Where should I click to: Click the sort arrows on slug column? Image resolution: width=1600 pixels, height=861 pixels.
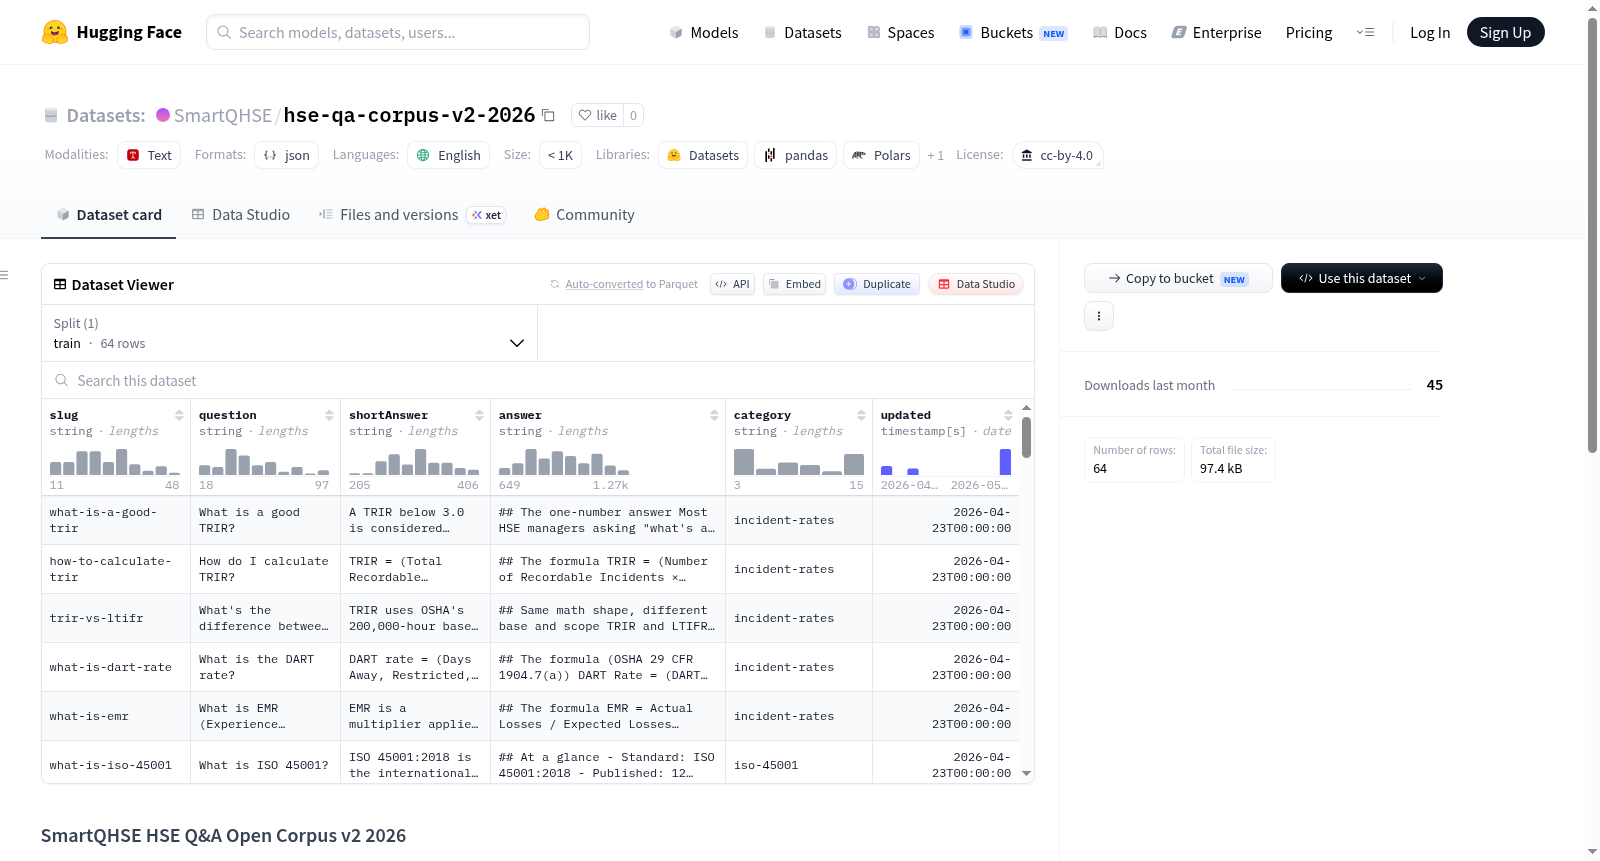[x=179, y=415]
